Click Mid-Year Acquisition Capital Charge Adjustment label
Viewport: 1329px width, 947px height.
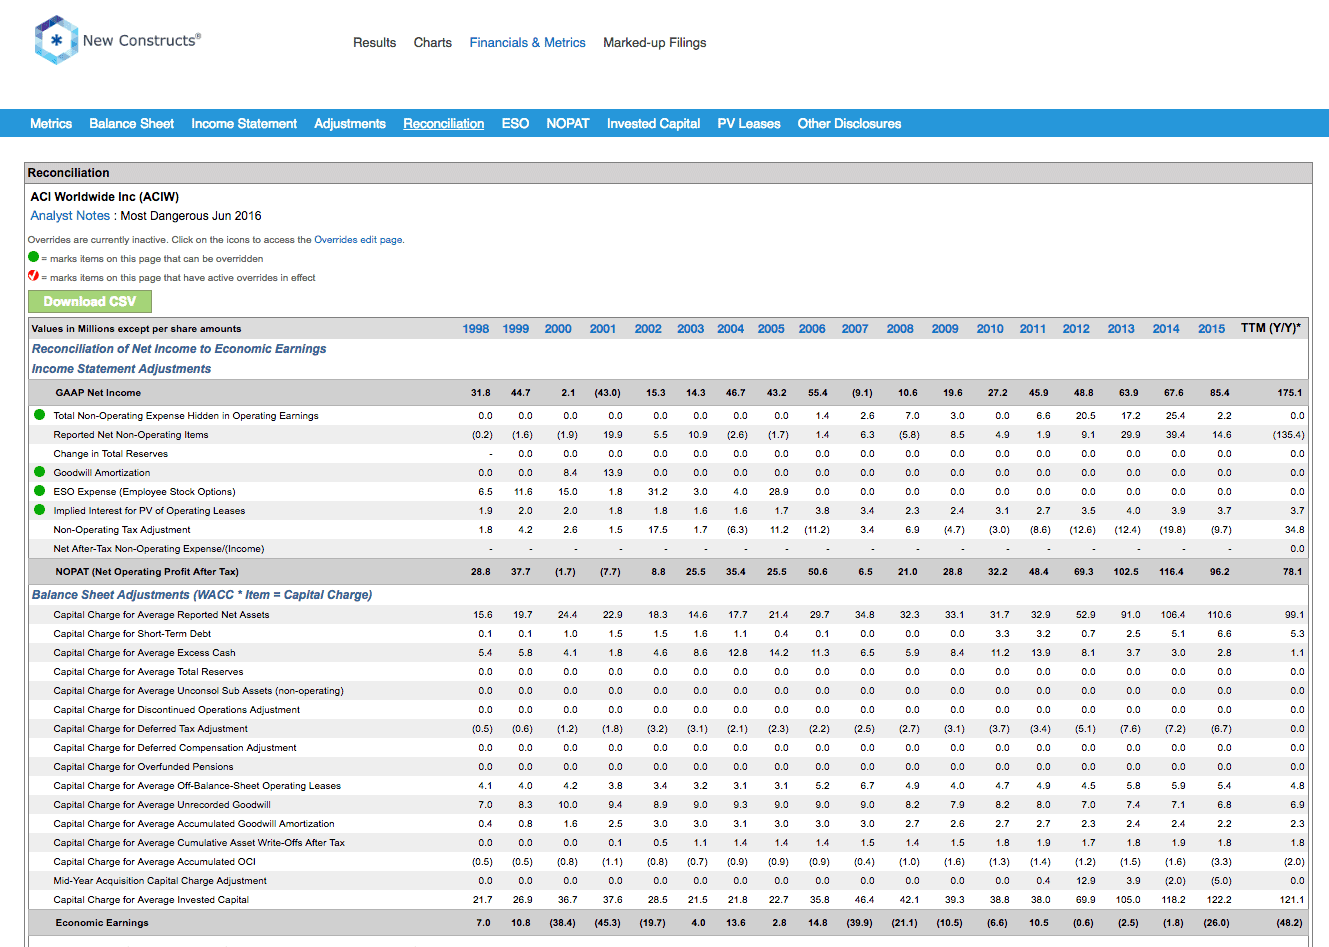point(160,881)
